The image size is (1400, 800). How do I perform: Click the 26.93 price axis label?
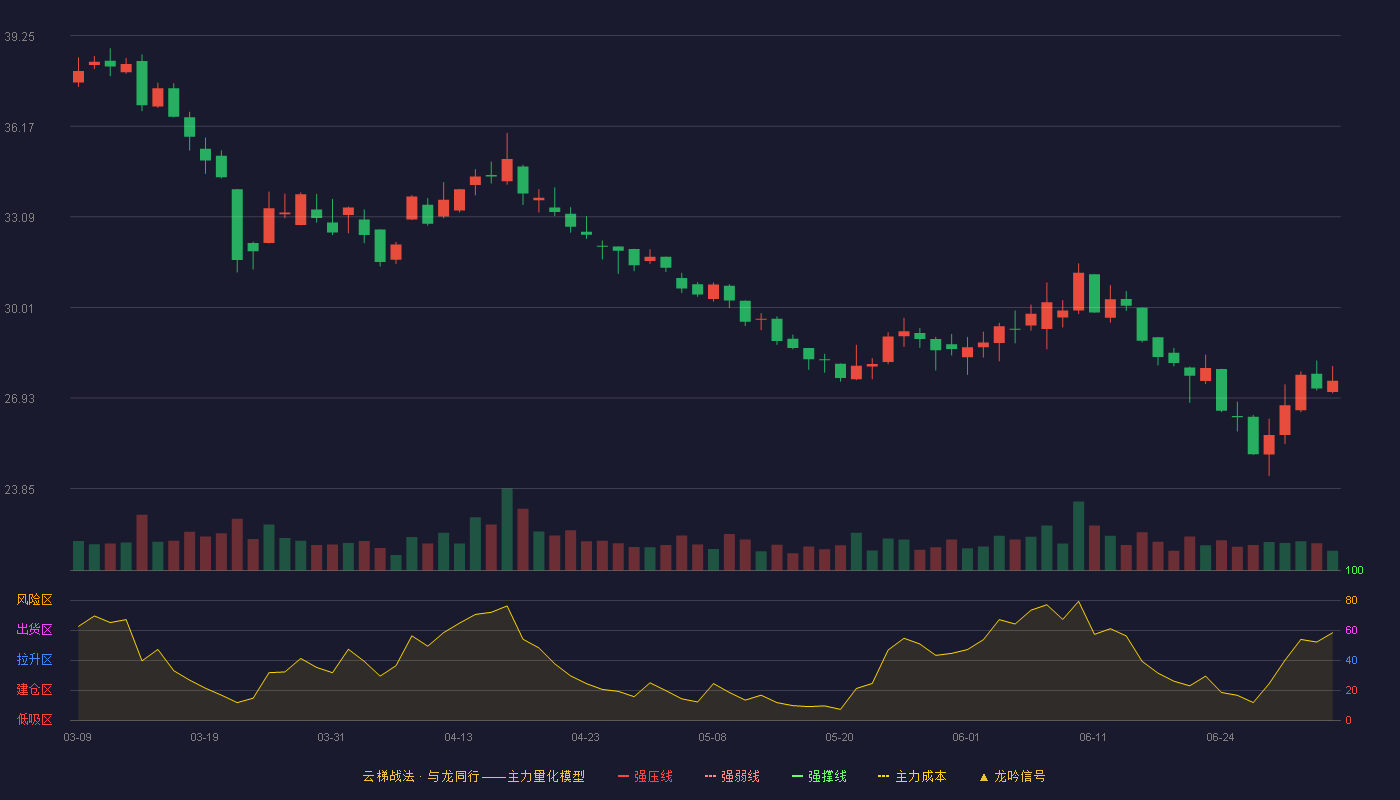click(x=19, y=398)
